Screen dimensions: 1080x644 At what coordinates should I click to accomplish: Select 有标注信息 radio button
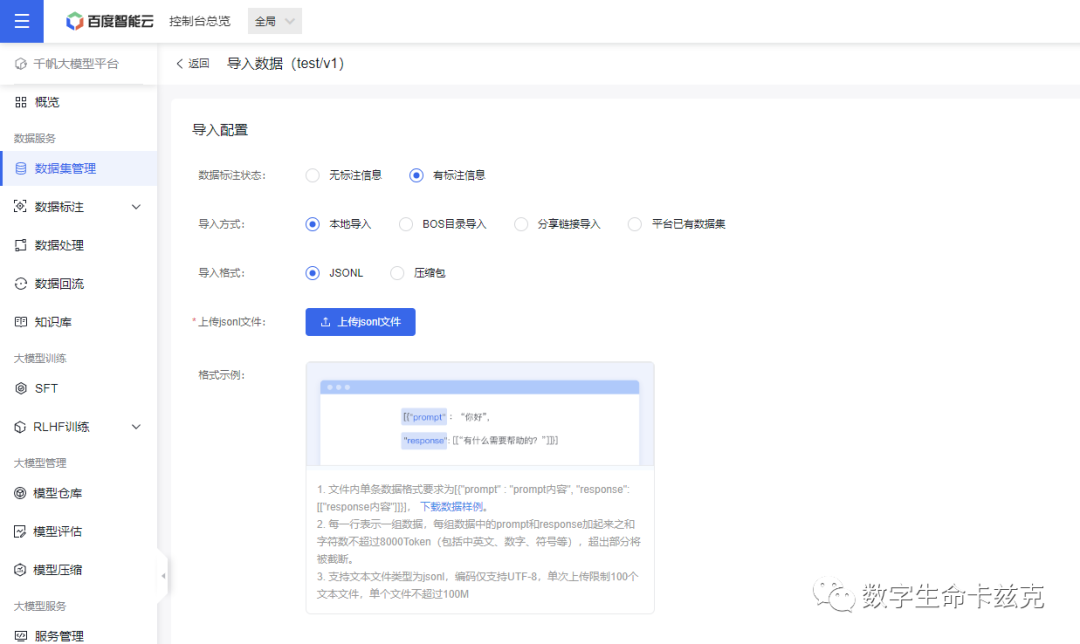click(x=416, y=176)
